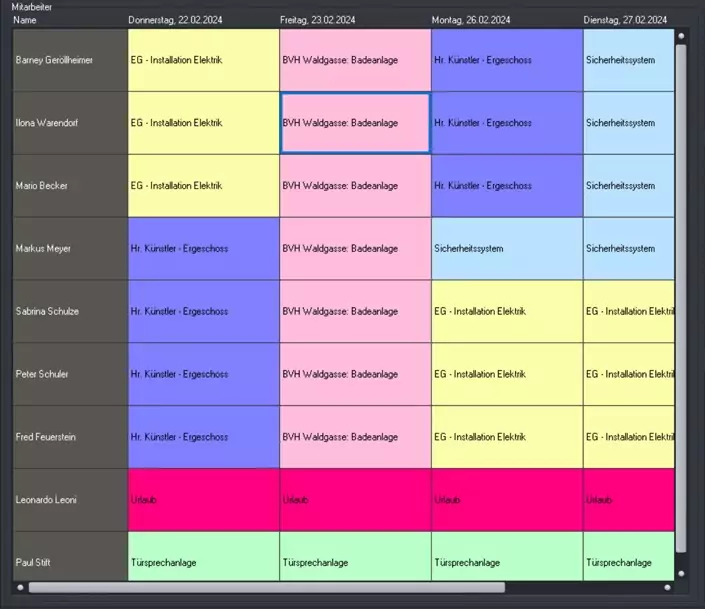Screen dimensions: 705x609
Task: Select Barney Geröllheimer's Friday BVH Waldgasse cell
Action: coord(355,60)
